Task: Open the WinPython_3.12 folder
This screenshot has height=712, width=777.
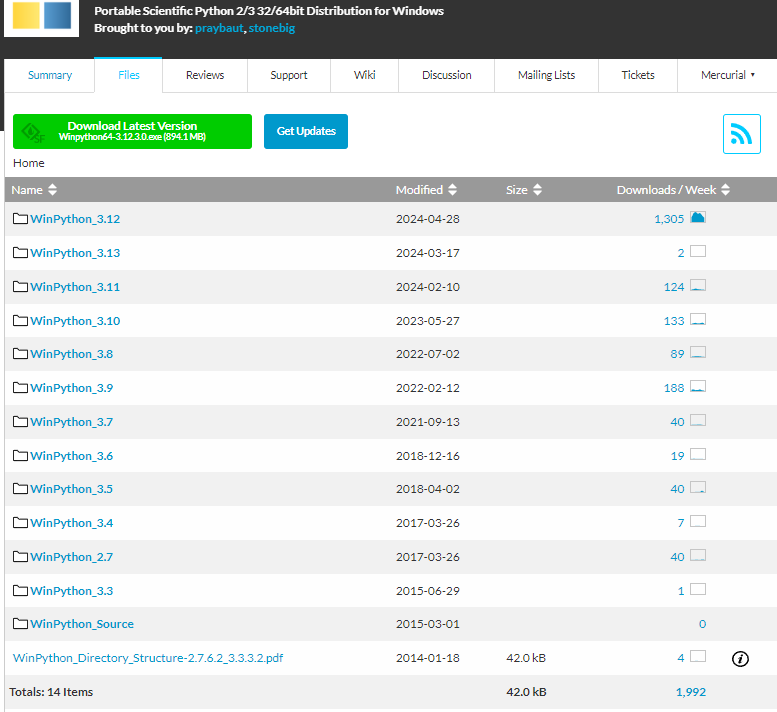Action: 75,219
